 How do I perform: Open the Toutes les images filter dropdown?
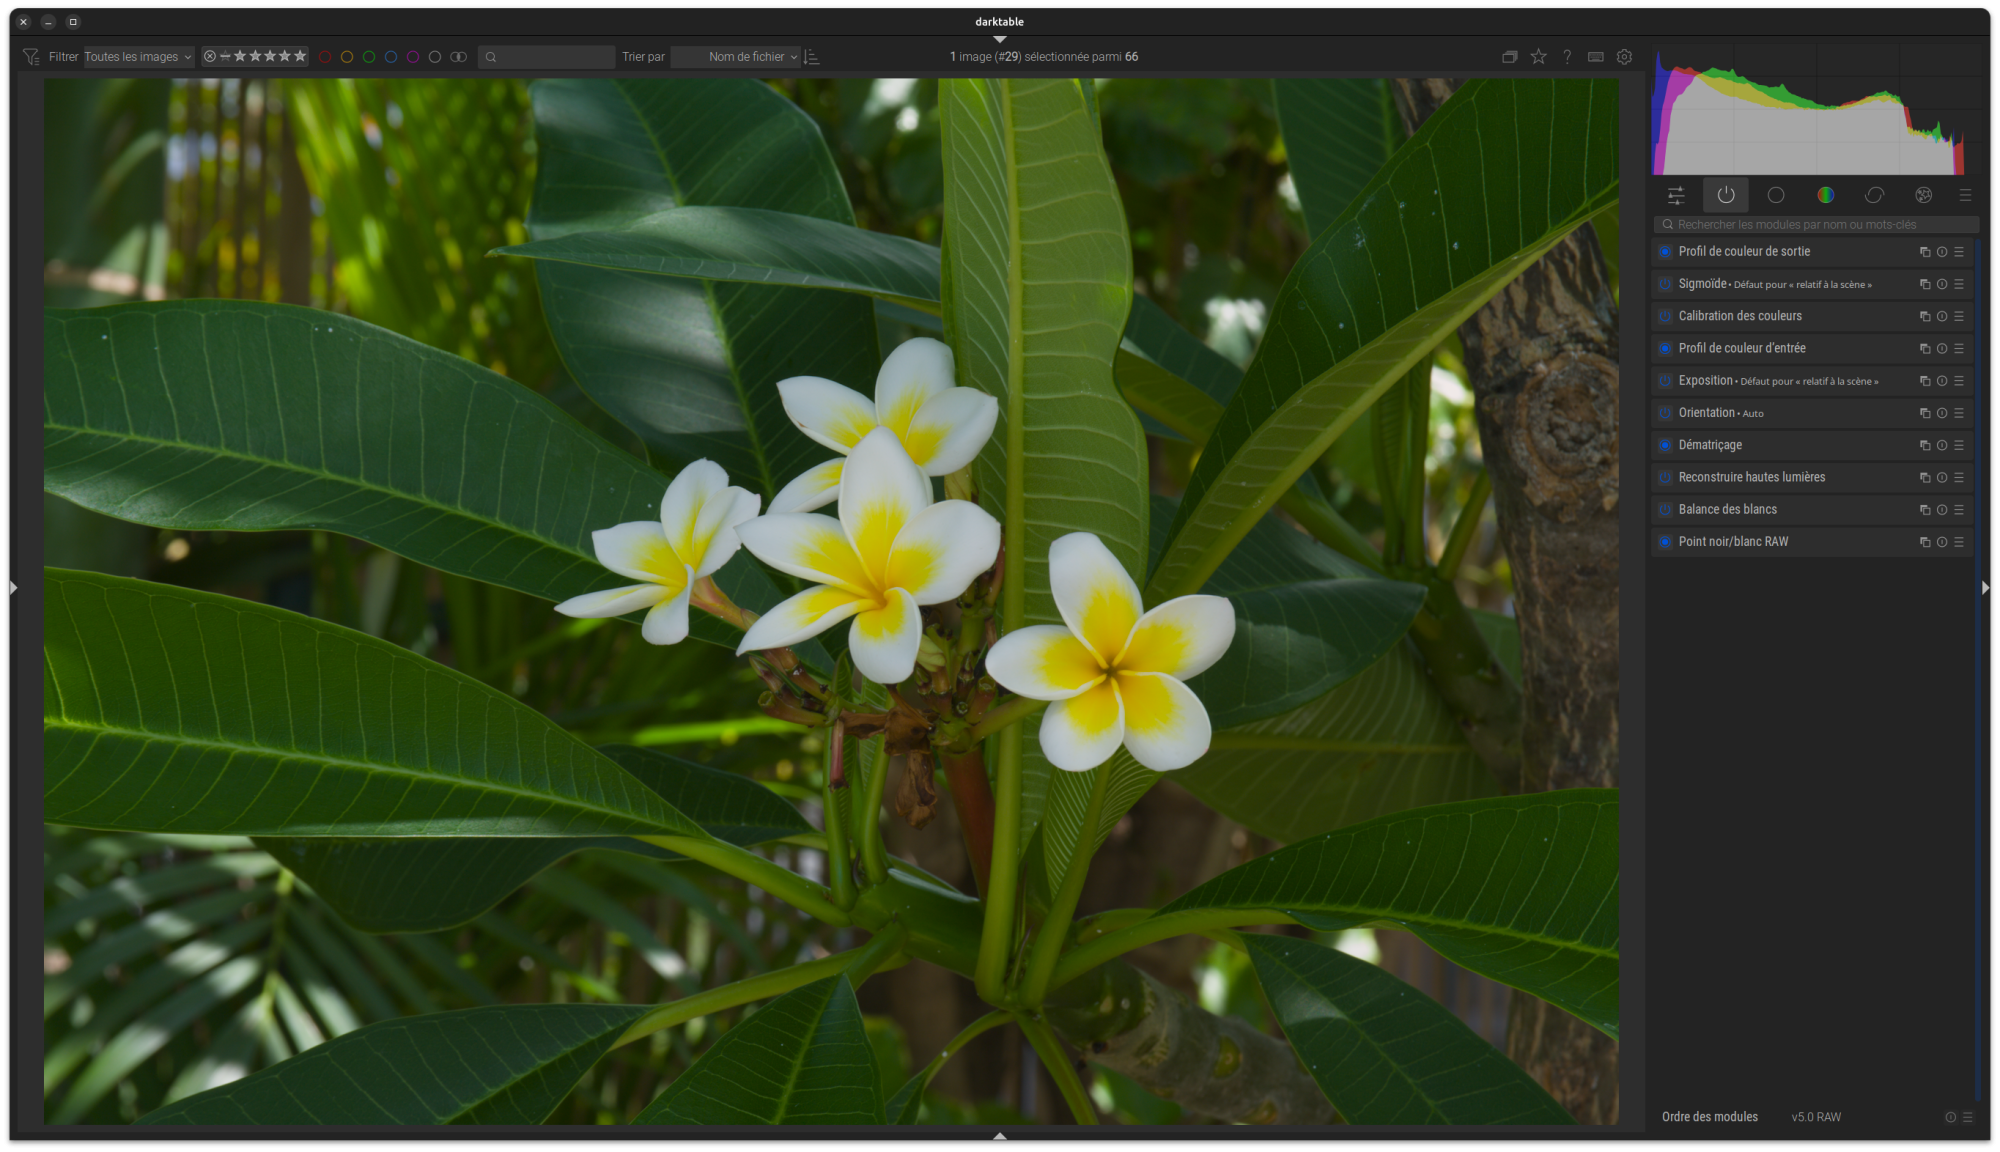click(x=138, y=57)
